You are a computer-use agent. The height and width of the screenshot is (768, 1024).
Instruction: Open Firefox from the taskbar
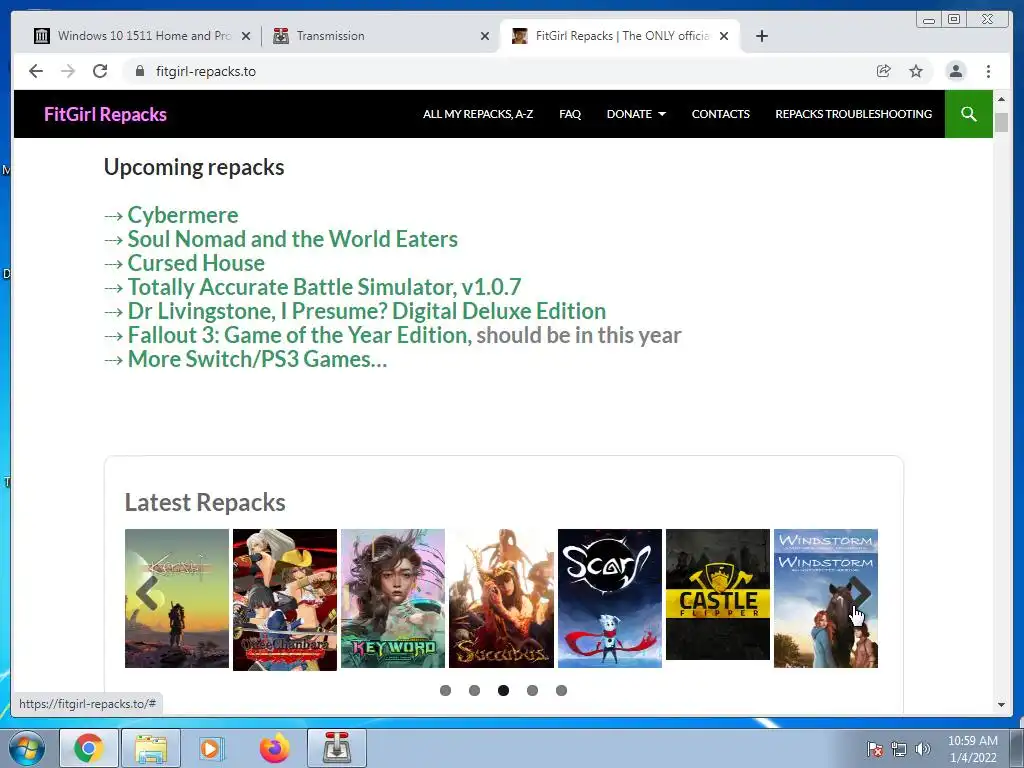coord(274,748)
